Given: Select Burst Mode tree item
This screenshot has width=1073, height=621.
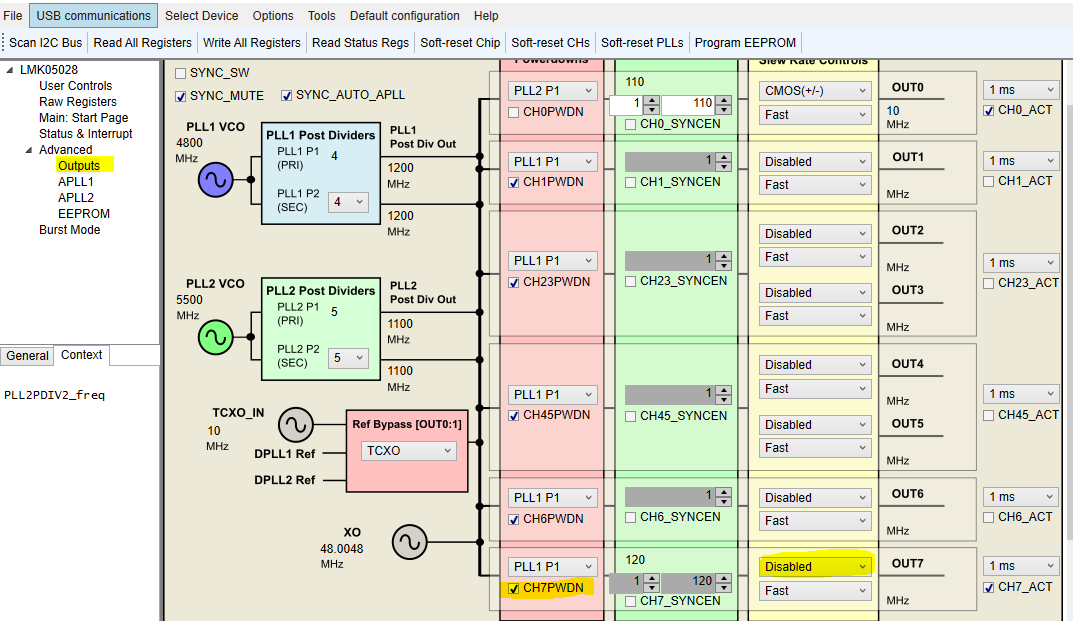Looking at the screenshot, I should [69, 229].
